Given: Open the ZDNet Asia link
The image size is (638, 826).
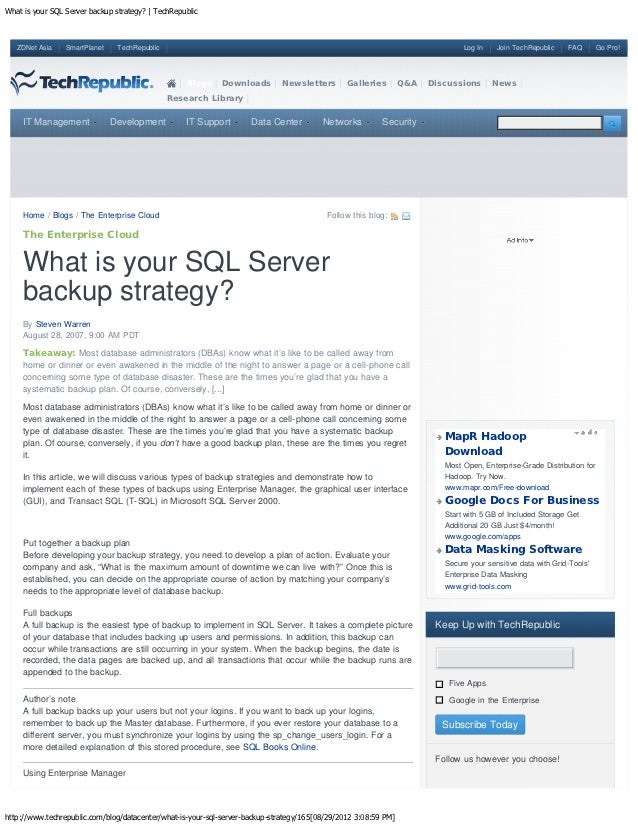Looking at the screenshot, I should pos(34,47).
